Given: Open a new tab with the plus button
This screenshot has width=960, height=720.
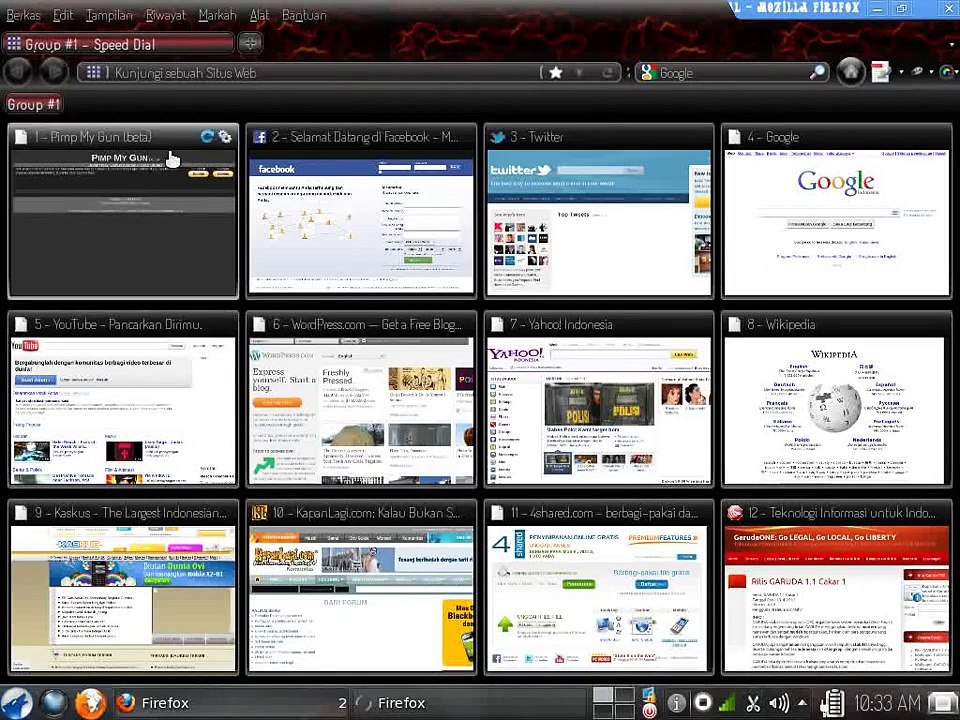Looking at the screenshot, I should click(x=250, y=43).
